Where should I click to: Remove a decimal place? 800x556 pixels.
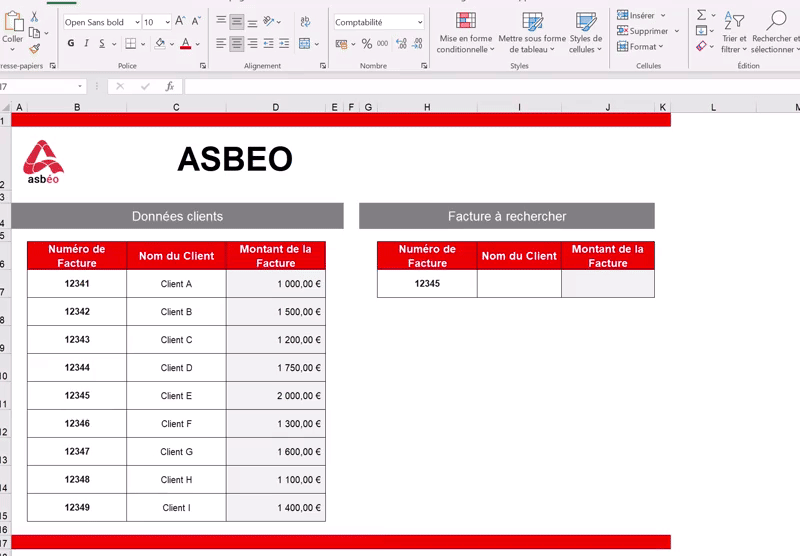click(417, 44)
